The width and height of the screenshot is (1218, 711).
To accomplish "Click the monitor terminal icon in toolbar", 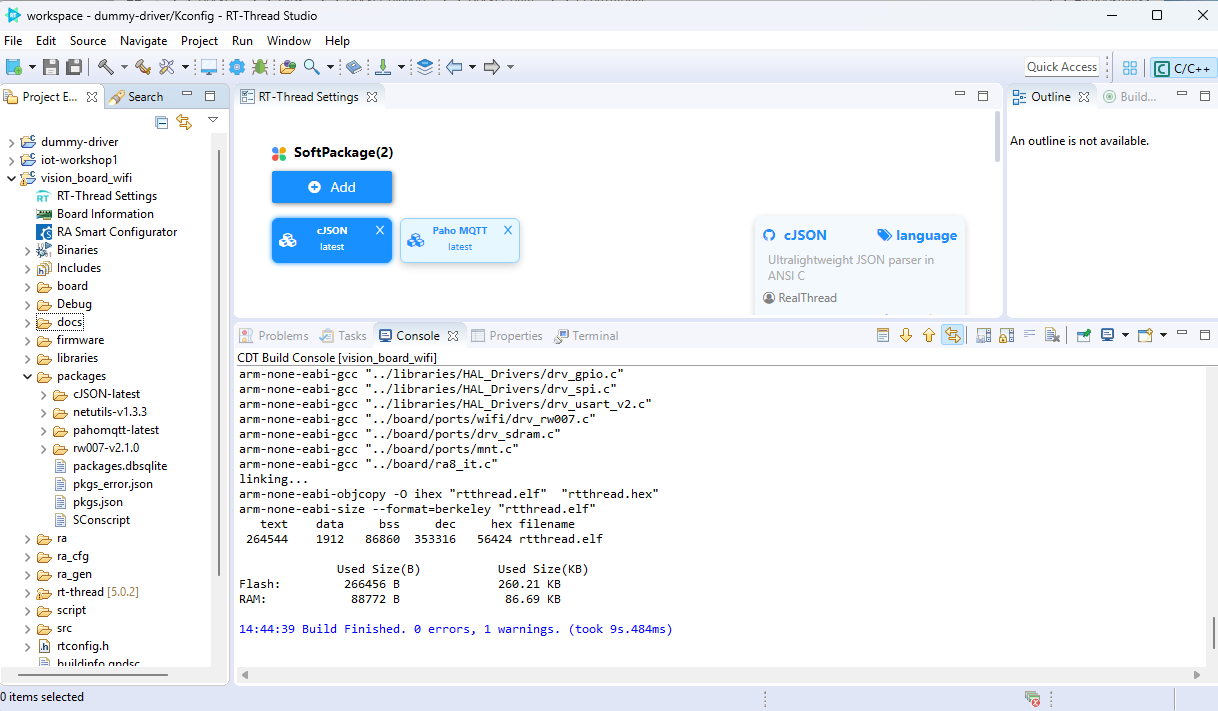I will [x=209, y=67].
